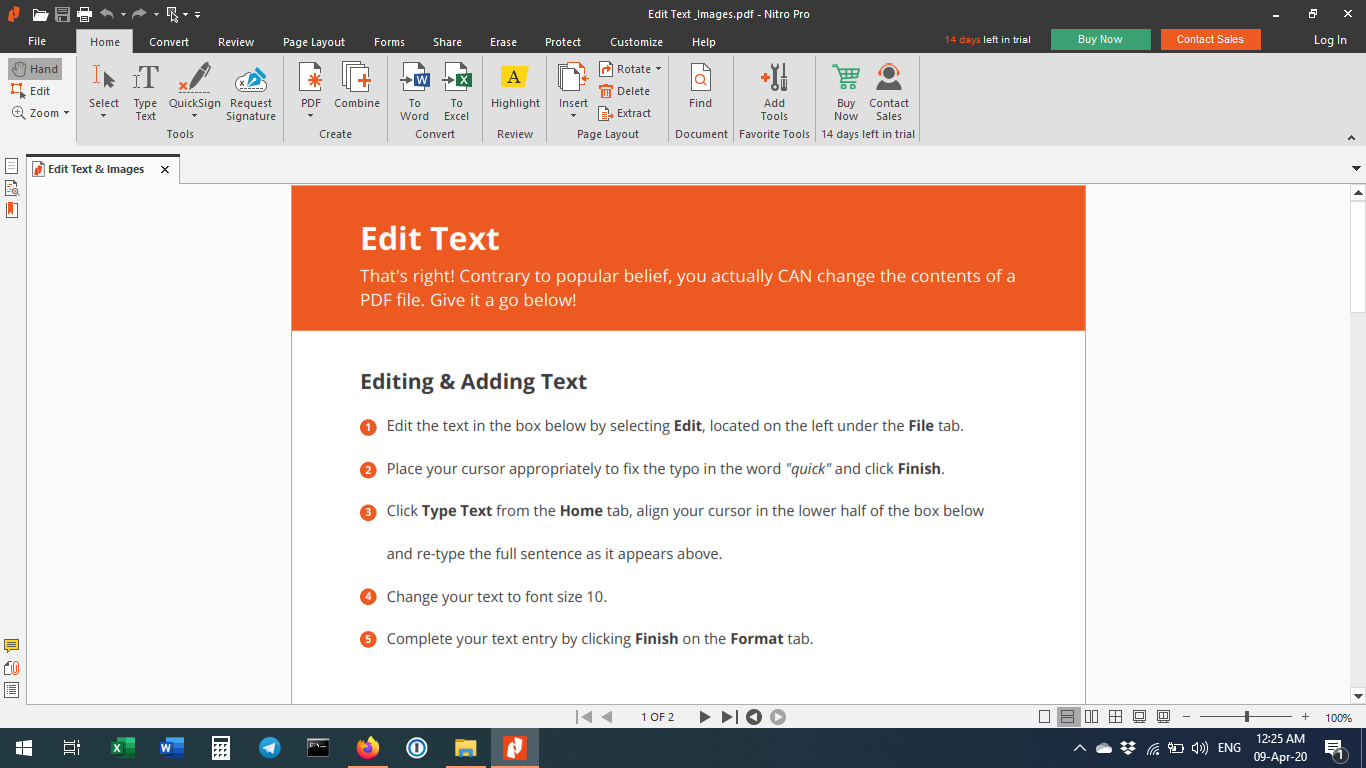Select the Highlight tool

514,90
